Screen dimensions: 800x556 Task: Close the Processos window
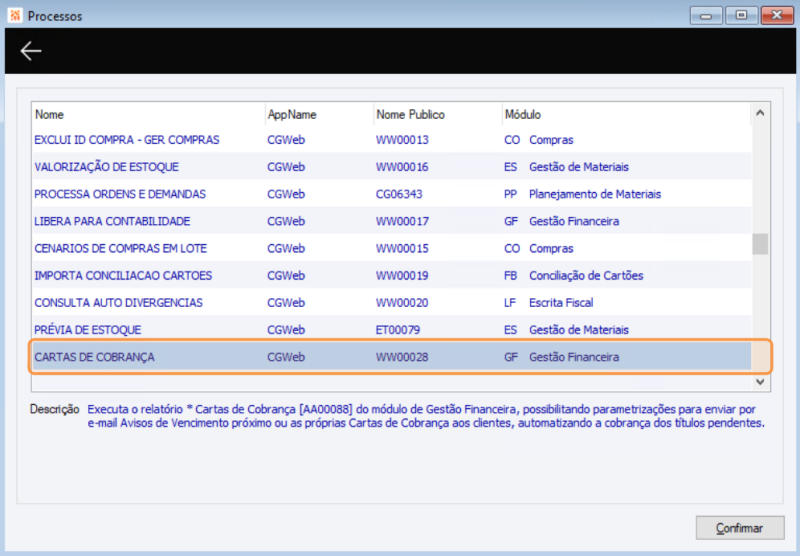point(777,15)
